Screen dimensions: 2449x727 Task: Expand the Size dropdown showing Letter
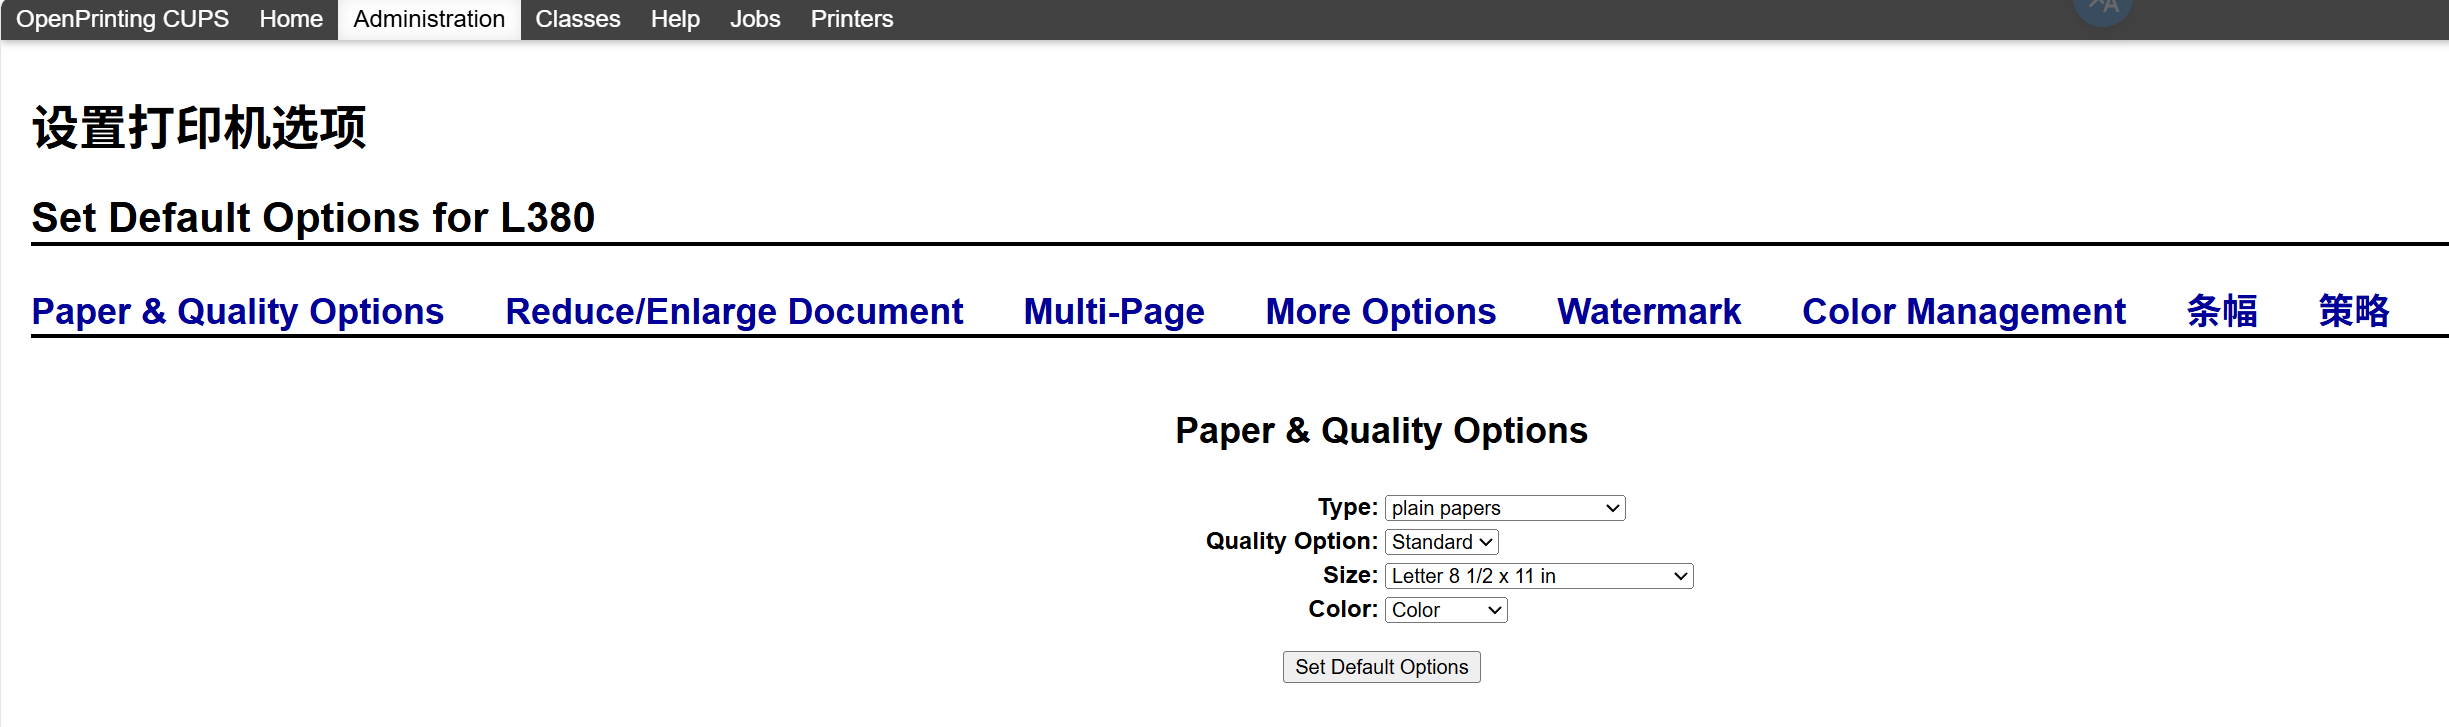(x=1538, y=576)
